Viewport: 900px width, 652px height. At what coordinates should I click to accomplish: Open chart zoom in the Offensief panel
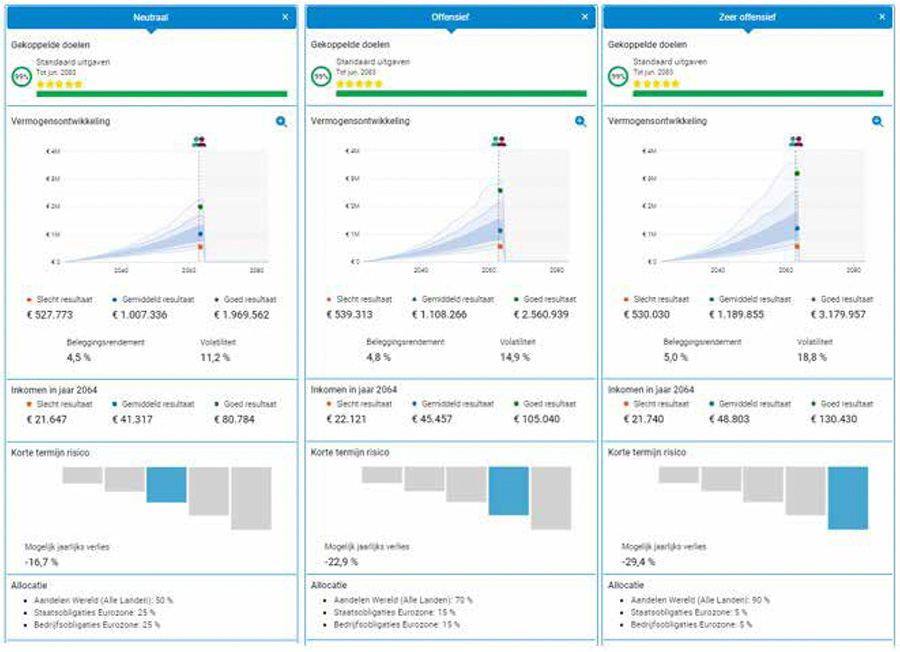click(x=581, y=122)
